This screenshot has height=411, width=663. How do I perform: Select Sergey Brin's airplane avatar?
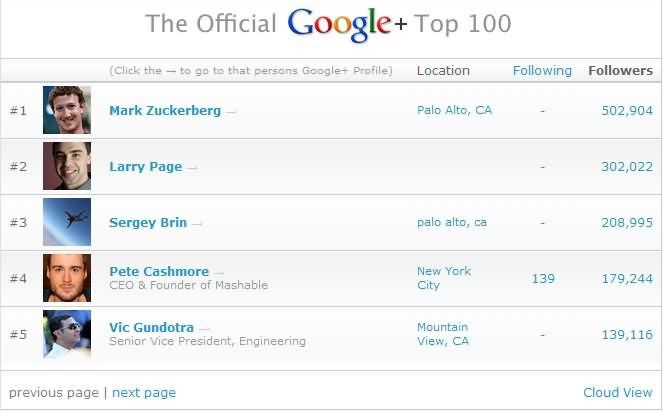click(67, 222)
